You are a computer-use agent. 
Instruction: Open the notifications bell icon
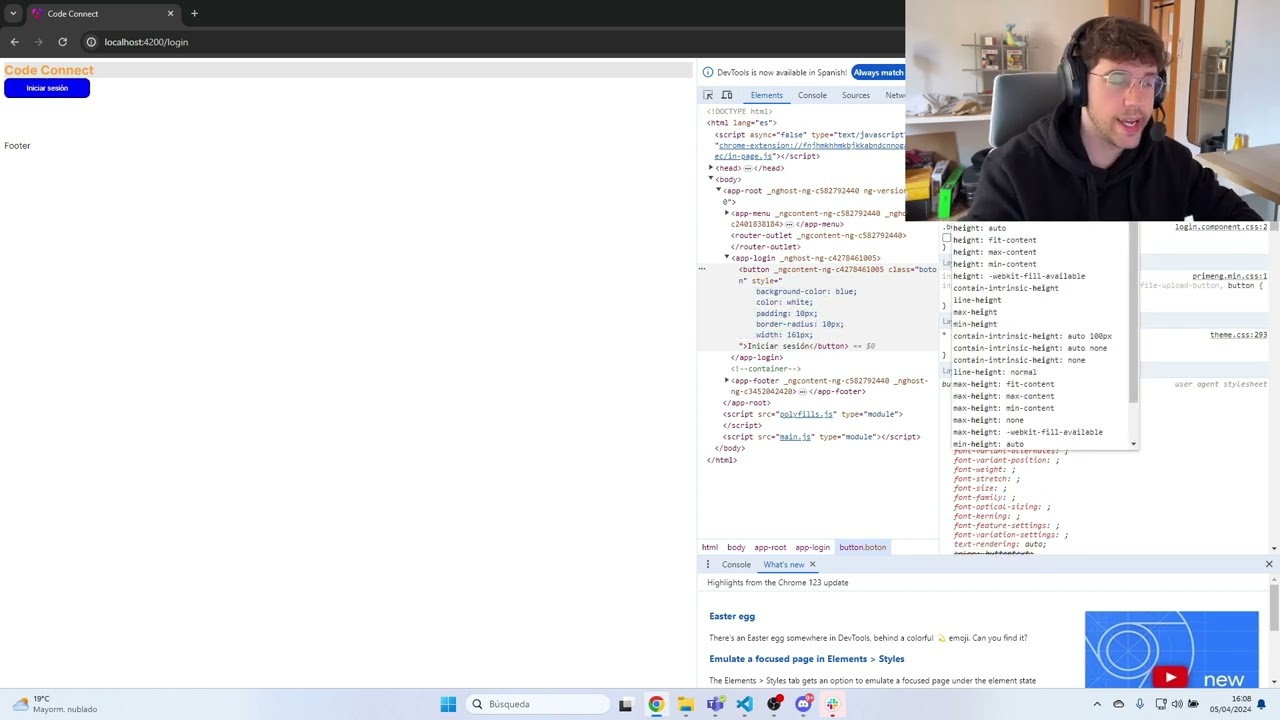(x=1261, y=704)
